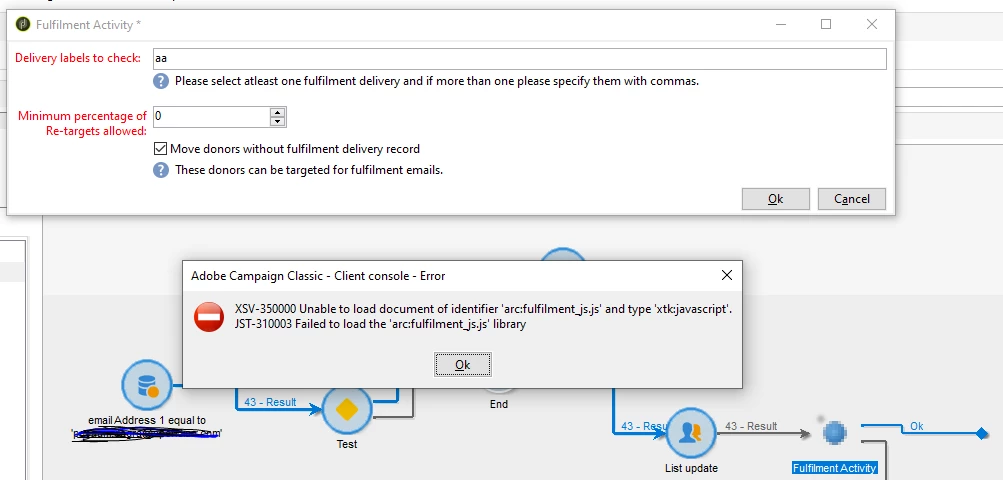Click the red error stop icon

click(209, 317)
